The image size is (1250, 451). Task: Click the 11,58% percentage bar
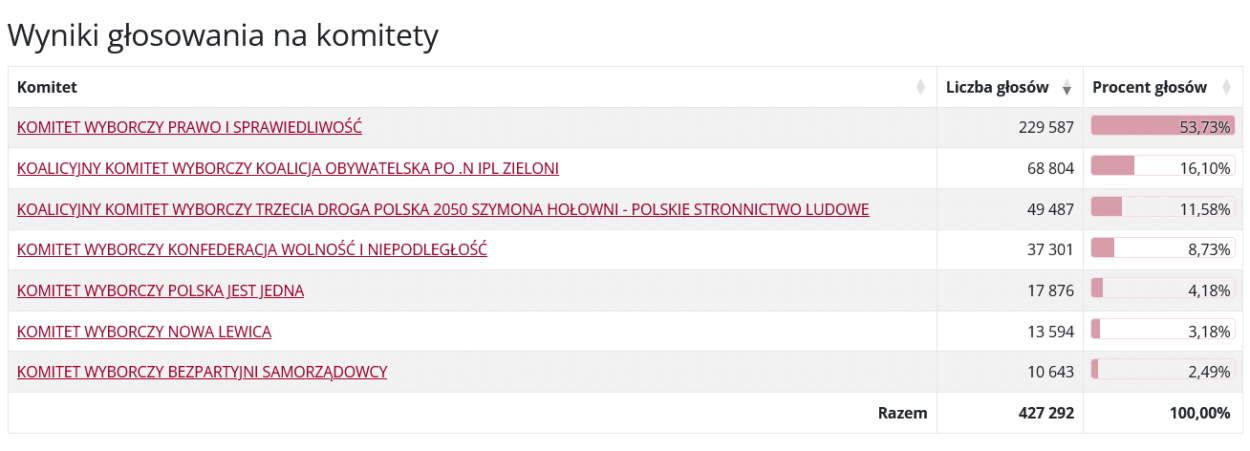tap(1163, 209)
